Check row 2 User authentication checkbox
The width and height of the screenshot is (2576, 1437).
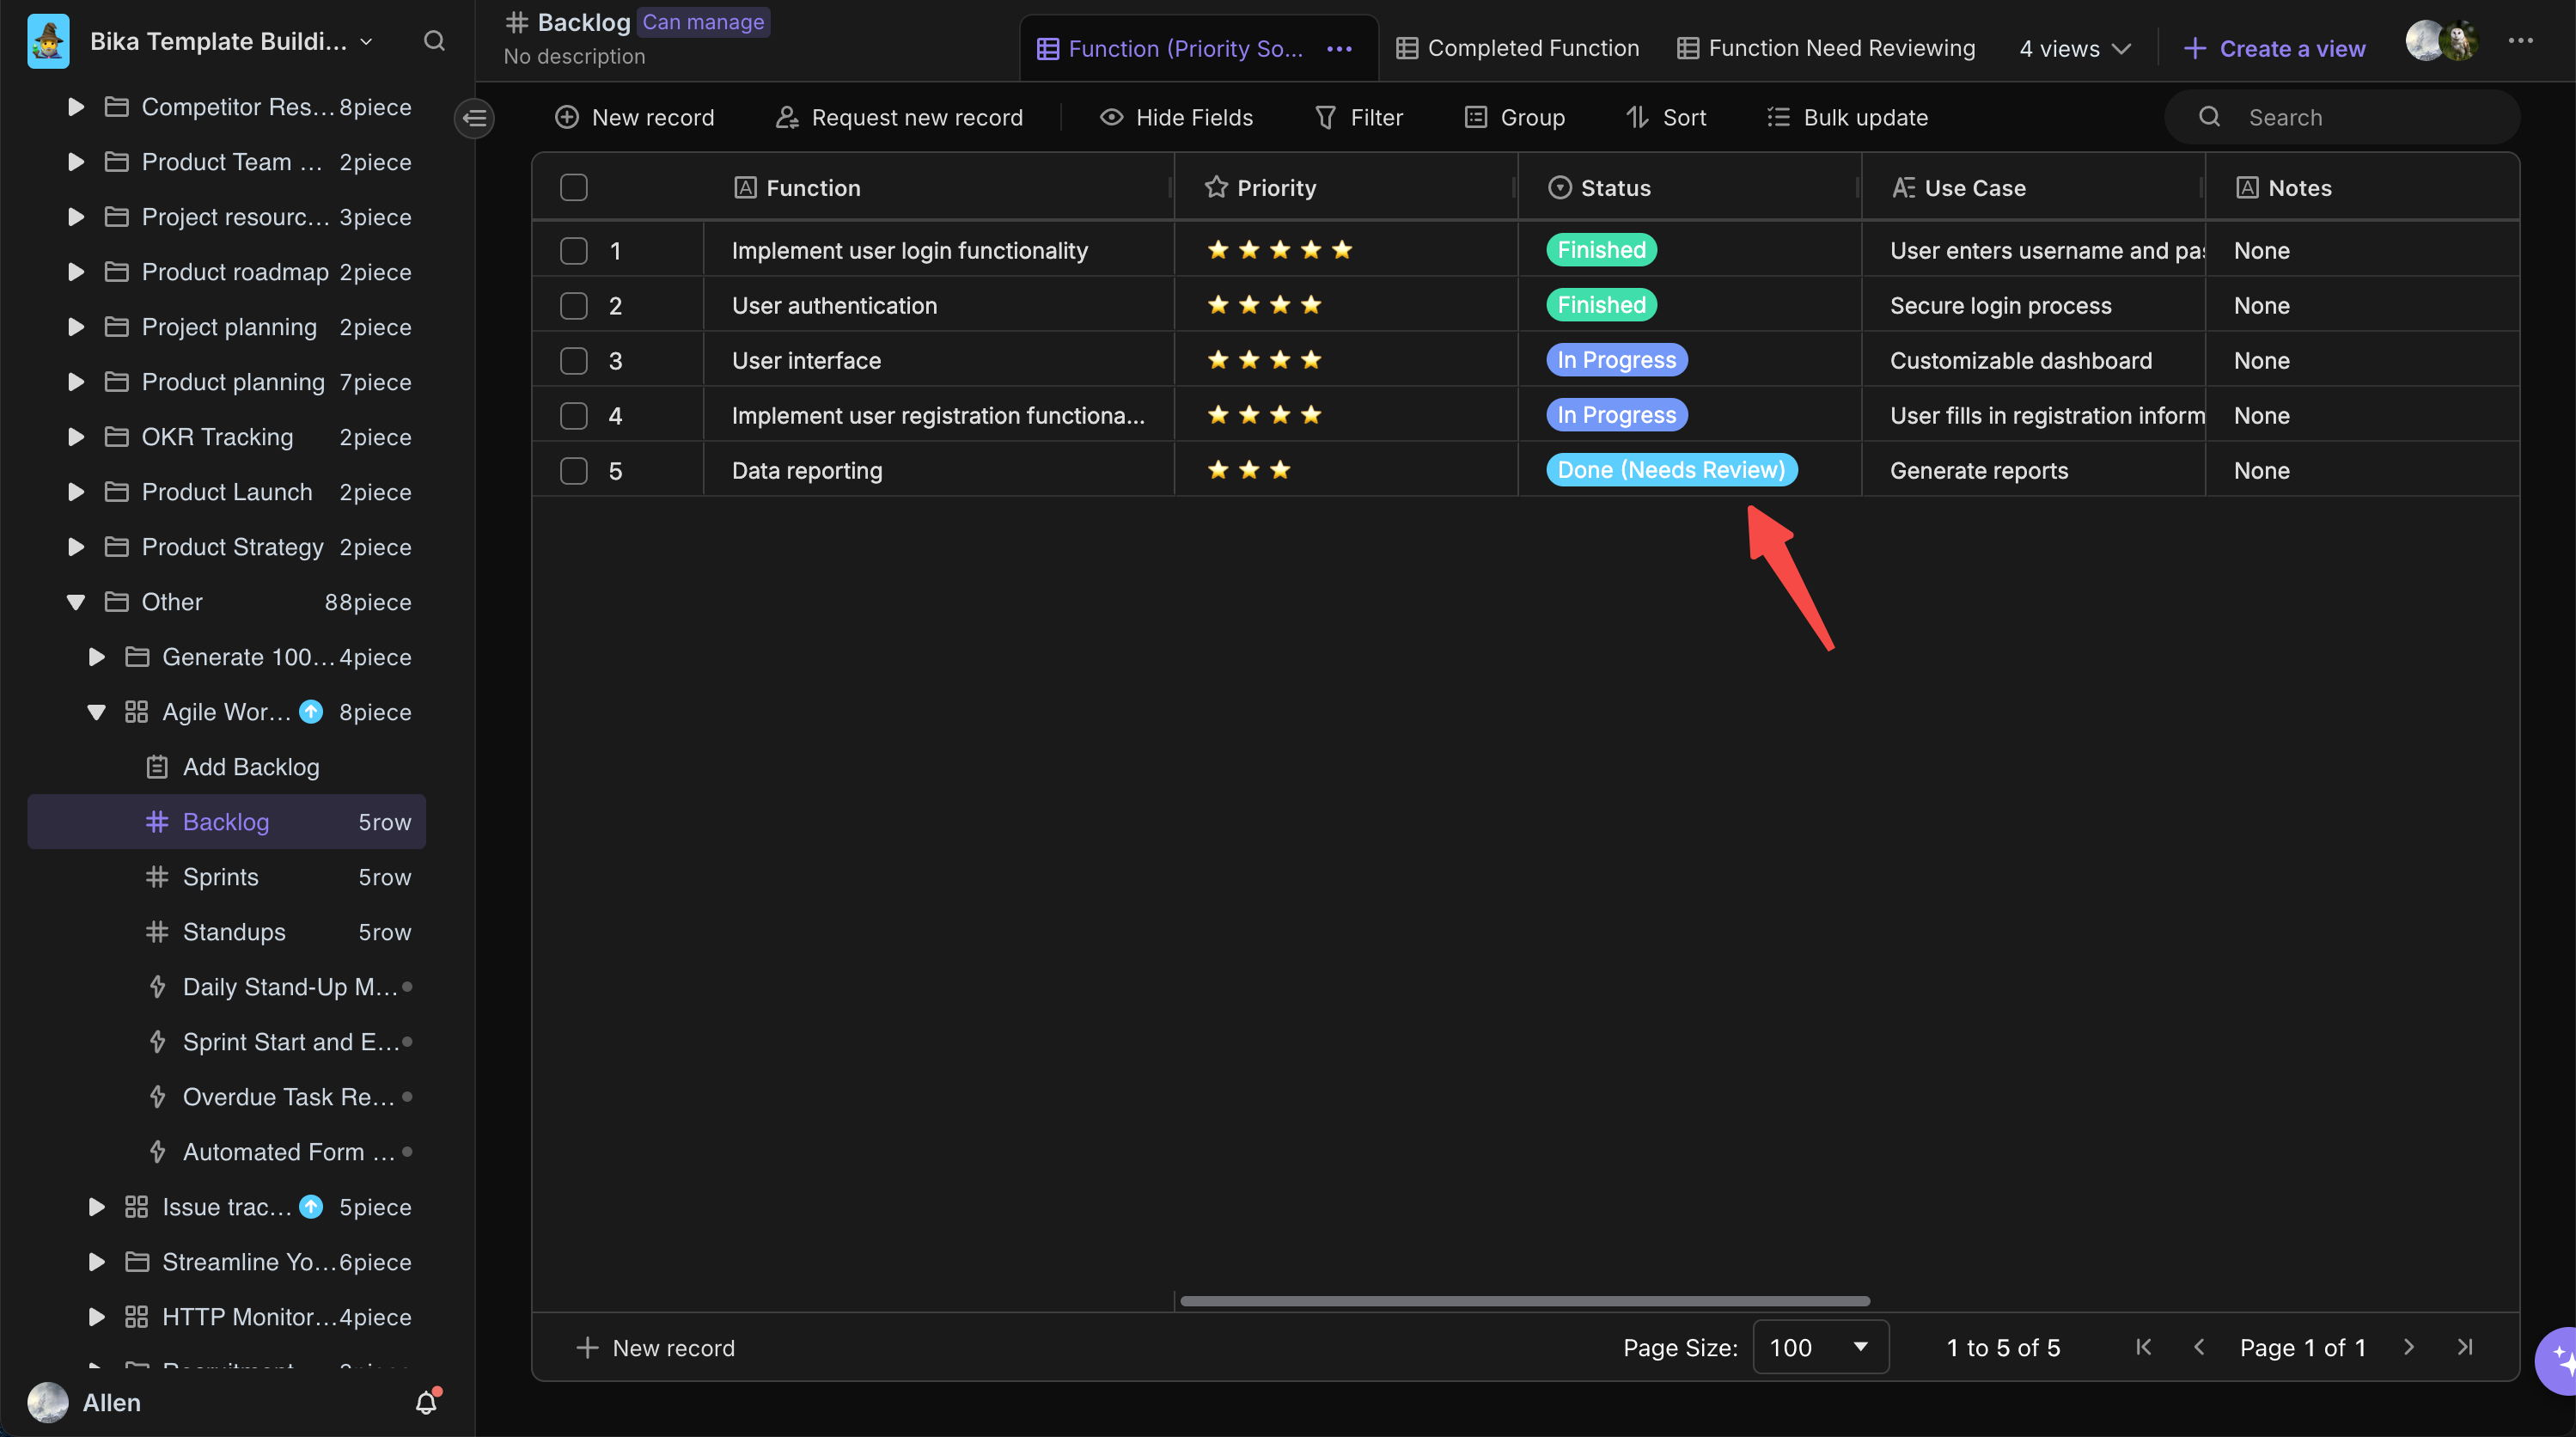pyautogui.click(x=574, y=305)
